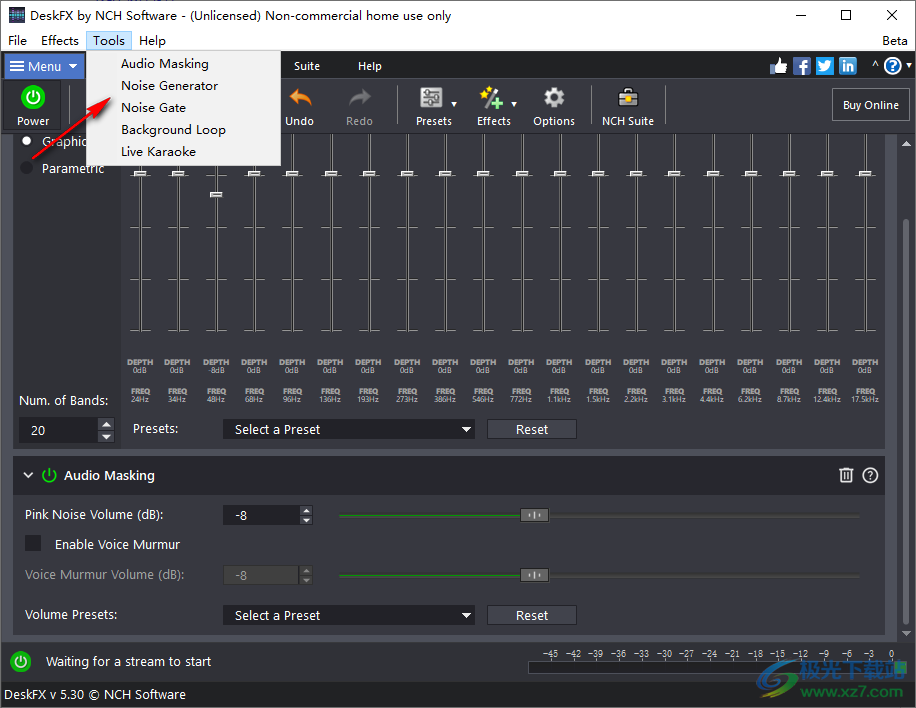Collapse the Audio Masking section
The width and height of the screenshot is (916, 708).
(28, 475)
